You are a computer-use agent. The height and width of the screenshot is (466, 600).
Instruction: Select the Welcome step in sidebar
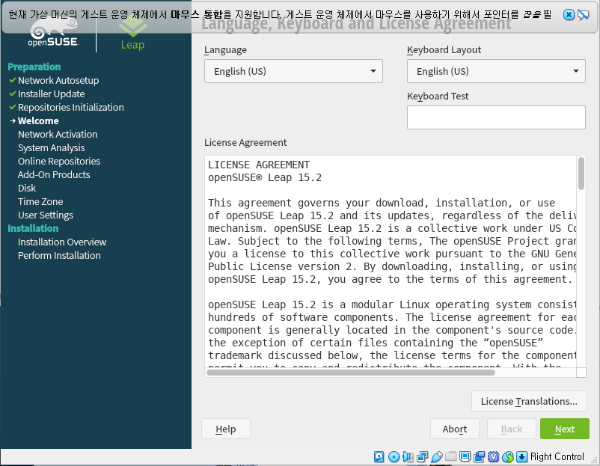(x=38, y=121)
